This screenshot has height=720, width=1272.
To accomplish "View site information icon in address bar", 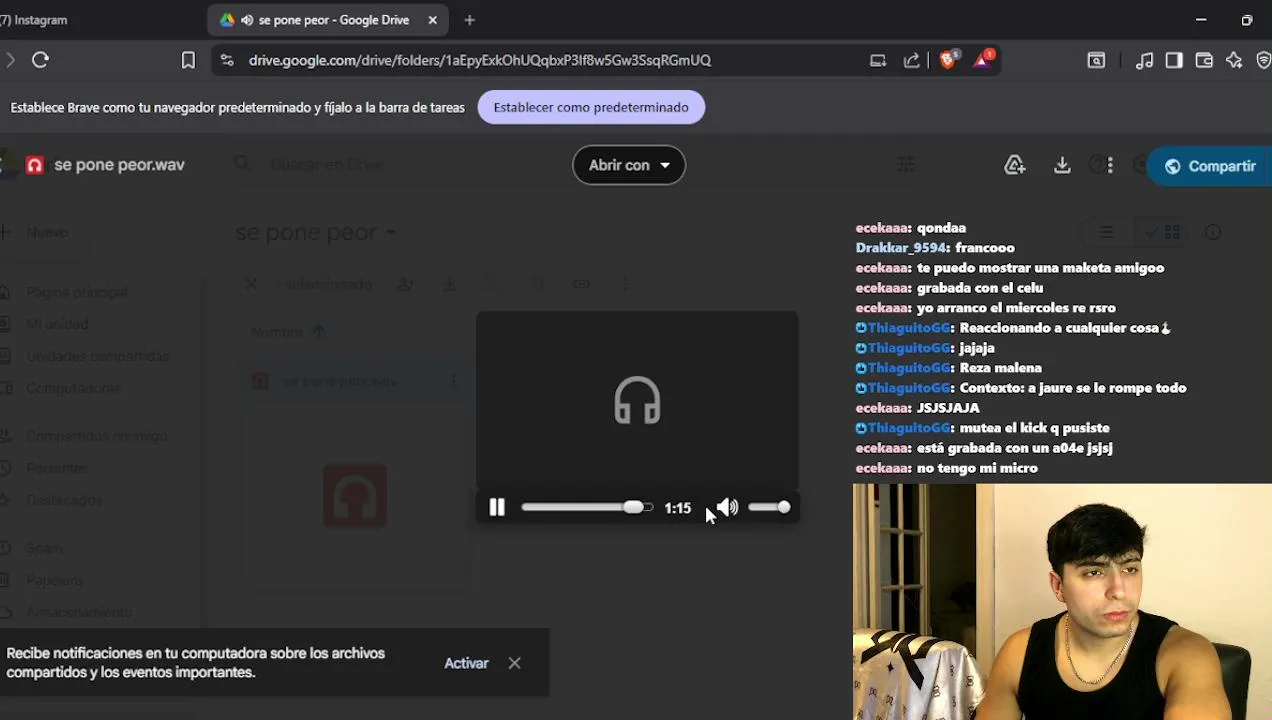I will pos(227,60).
